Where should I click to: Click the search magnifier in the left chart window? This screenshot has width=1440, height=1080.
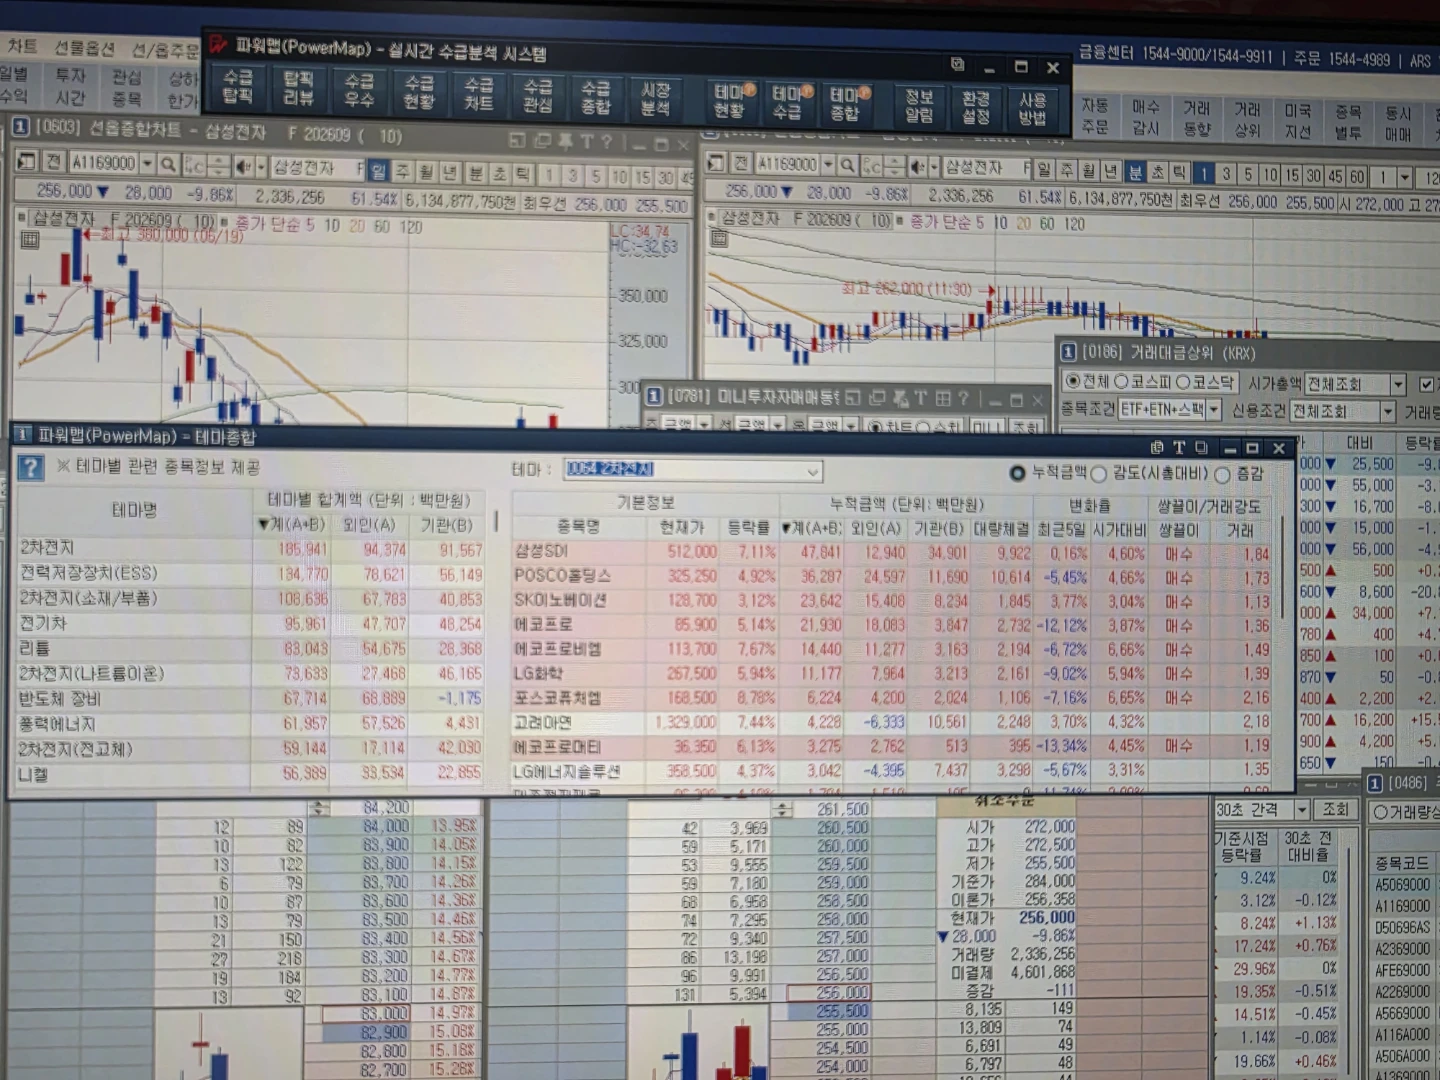click(168, 163)
